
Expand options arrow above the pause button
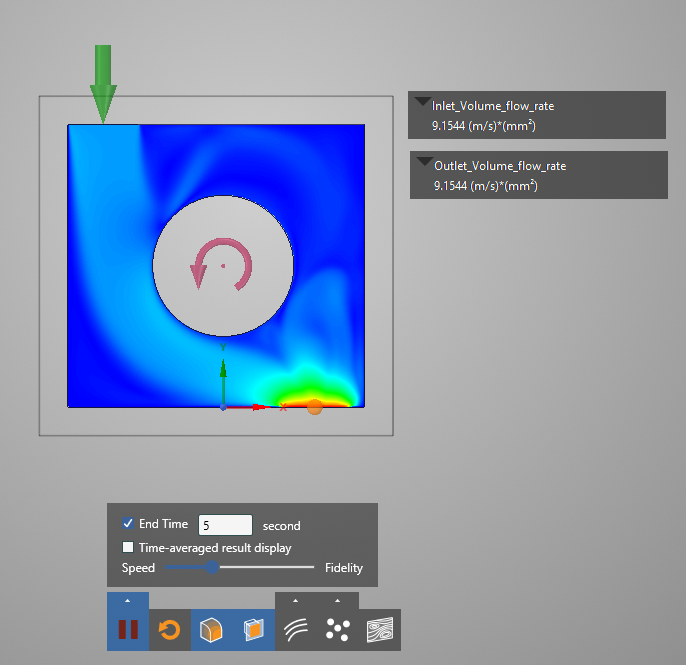pyautogui.click(x=128, y=601)
